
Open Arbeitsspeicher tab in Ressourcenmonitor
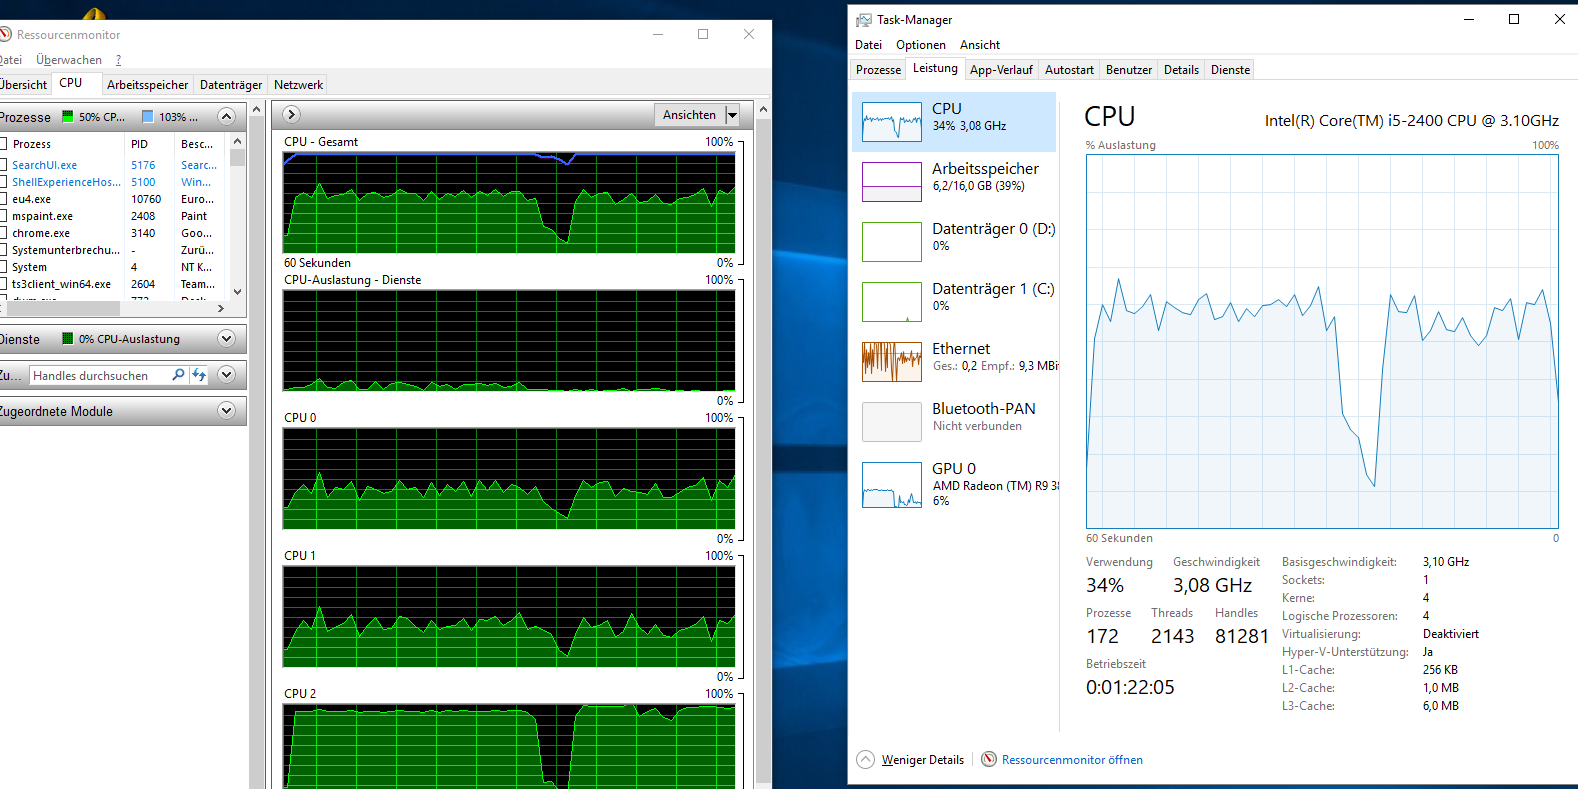[x=147, y=85]
